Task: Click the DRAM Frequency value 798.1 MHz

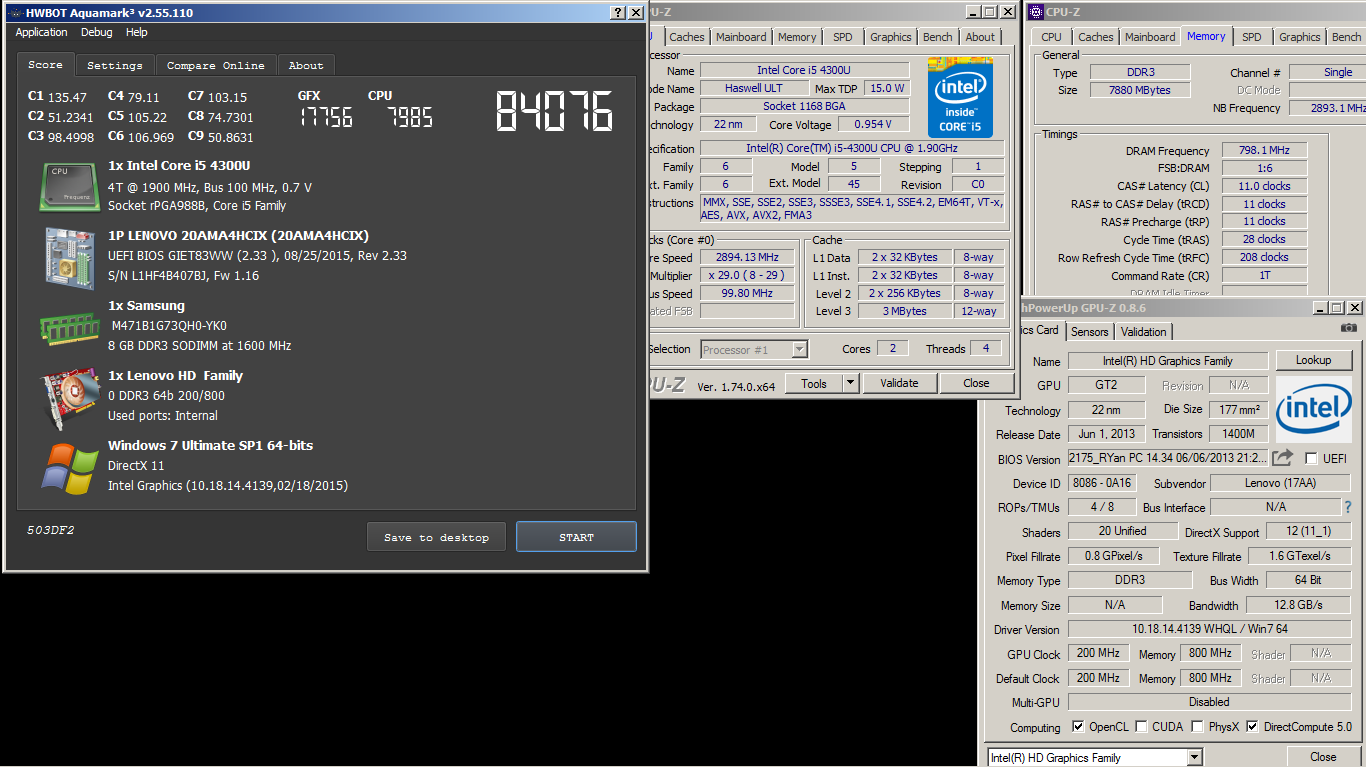Action: pyautogui.click(x=1264, y=150)
